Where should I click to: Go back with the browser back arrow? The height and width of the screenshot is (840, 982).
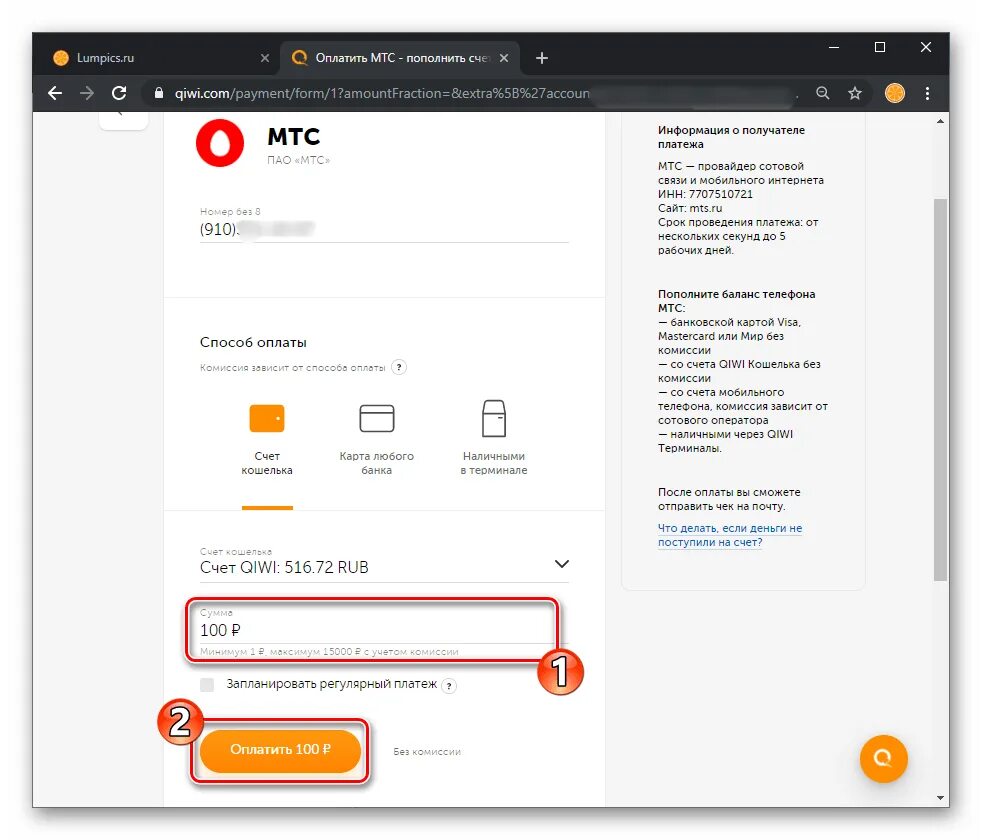(55, 93)
